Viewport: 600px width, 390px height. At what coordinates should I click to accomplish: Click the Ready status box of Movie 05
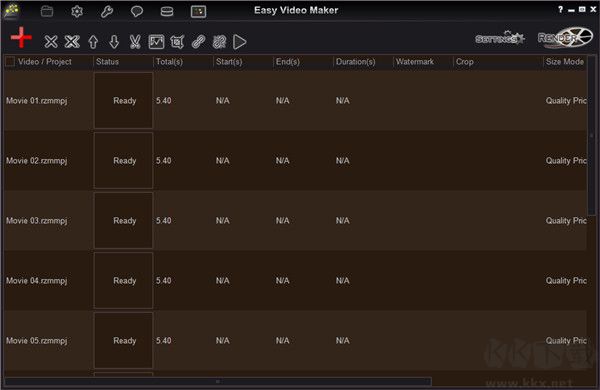tap(124, 341)
